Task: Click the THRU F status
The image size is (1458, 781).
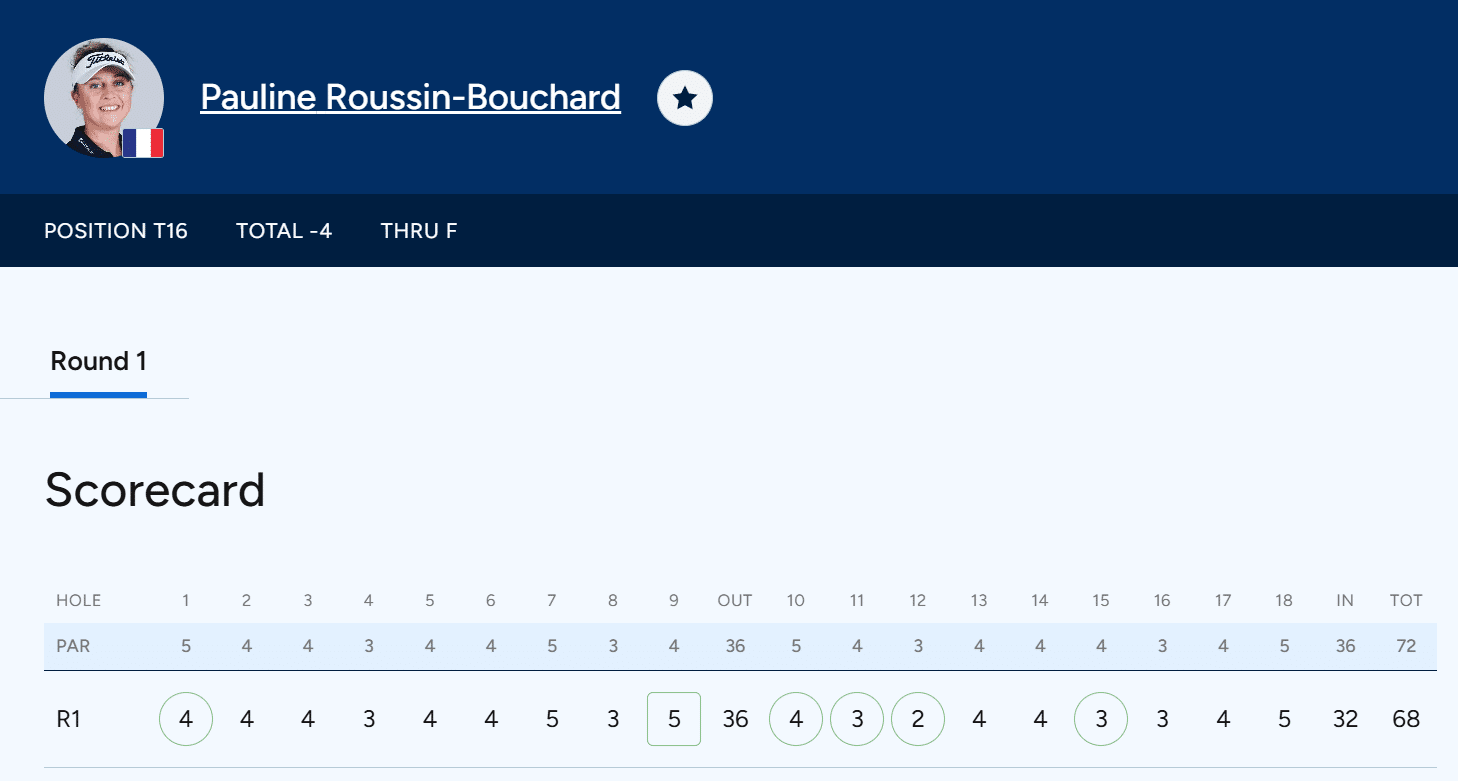Action: coord(419,231)
